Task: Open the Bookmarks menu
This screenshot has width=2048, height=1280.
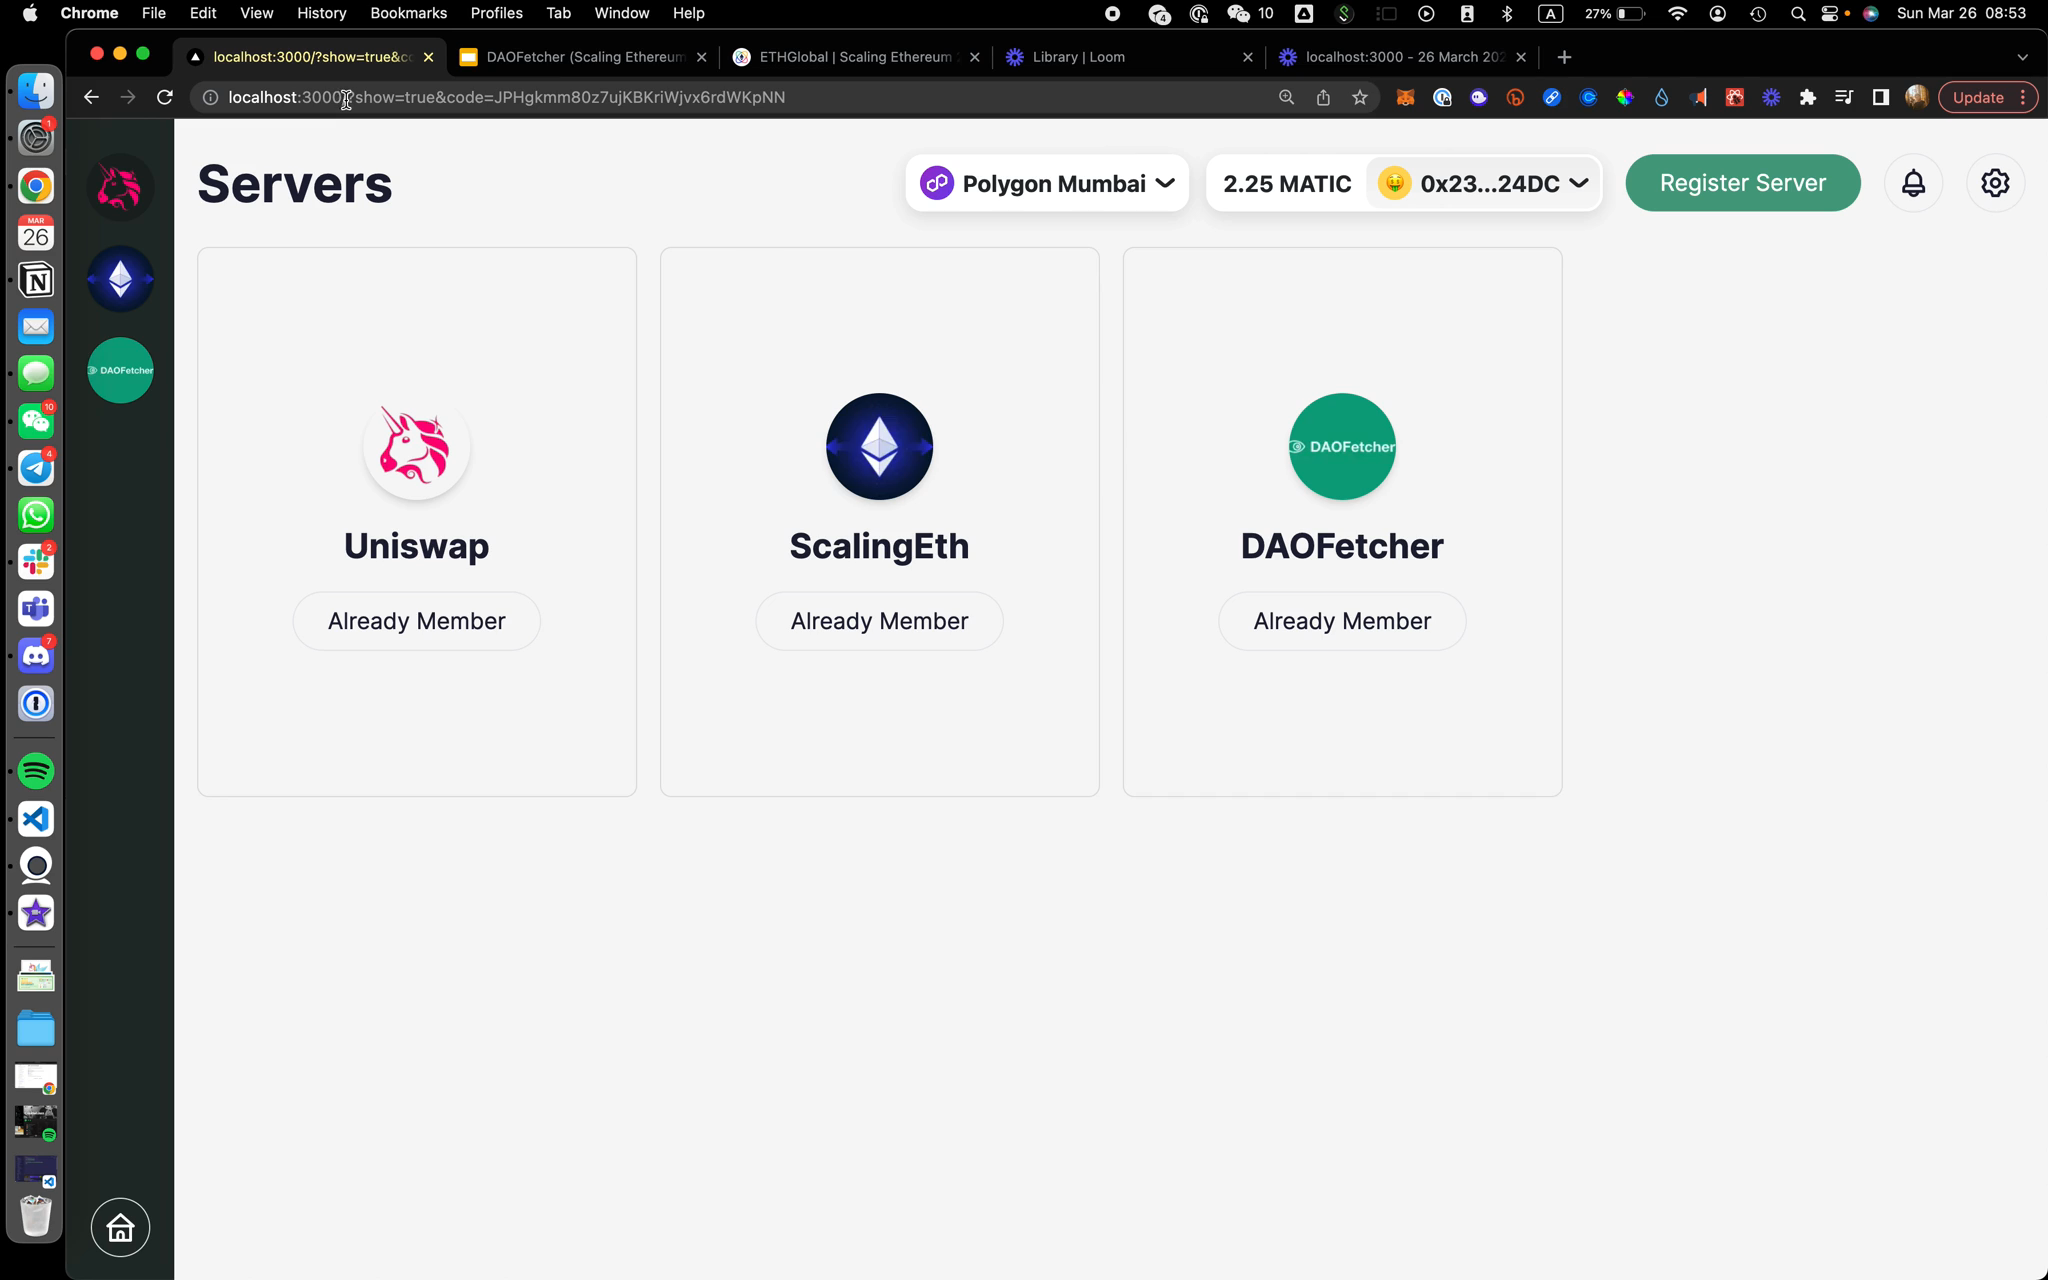Action: click(408, 13)
